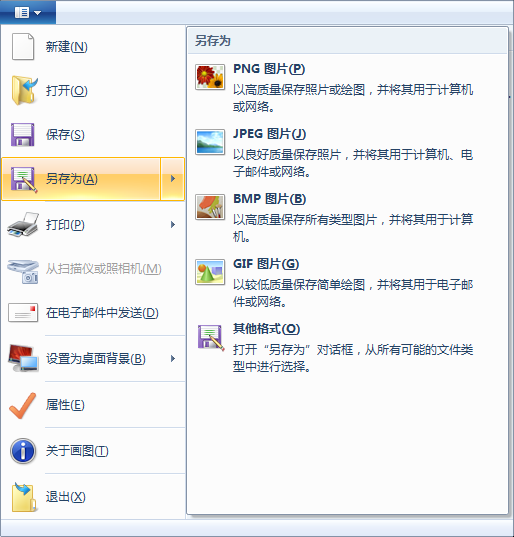Click the purple floppy disk 保存 icon
Screen dimensions: 514x537
point(23,135)
